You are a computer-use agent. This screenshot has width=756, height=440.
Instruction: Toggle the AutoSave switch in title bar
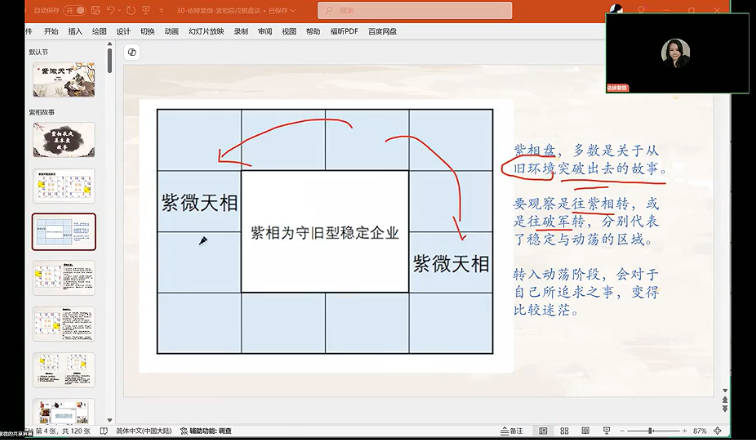point(75,10)
